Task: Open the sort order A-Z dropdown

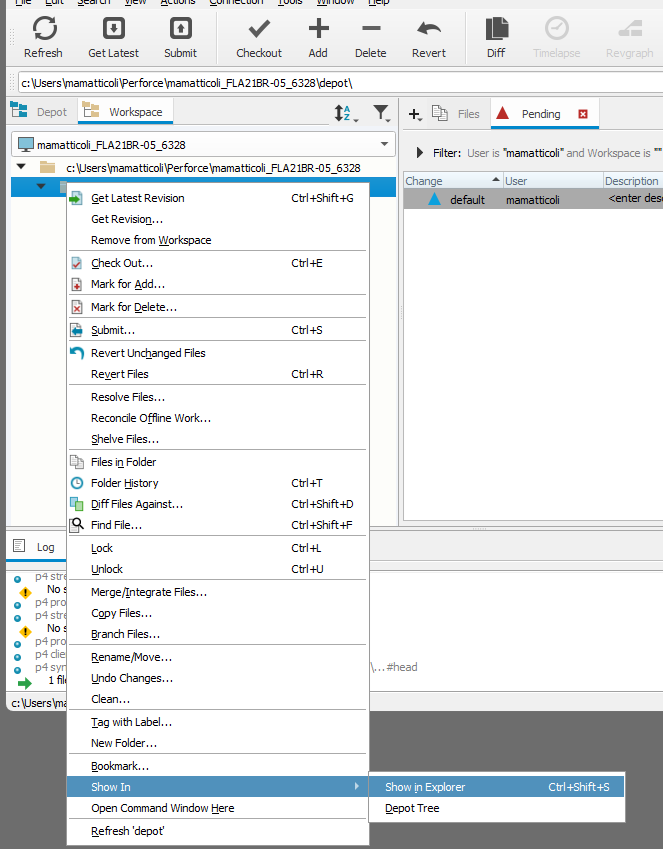Action: tap(345, 114)
